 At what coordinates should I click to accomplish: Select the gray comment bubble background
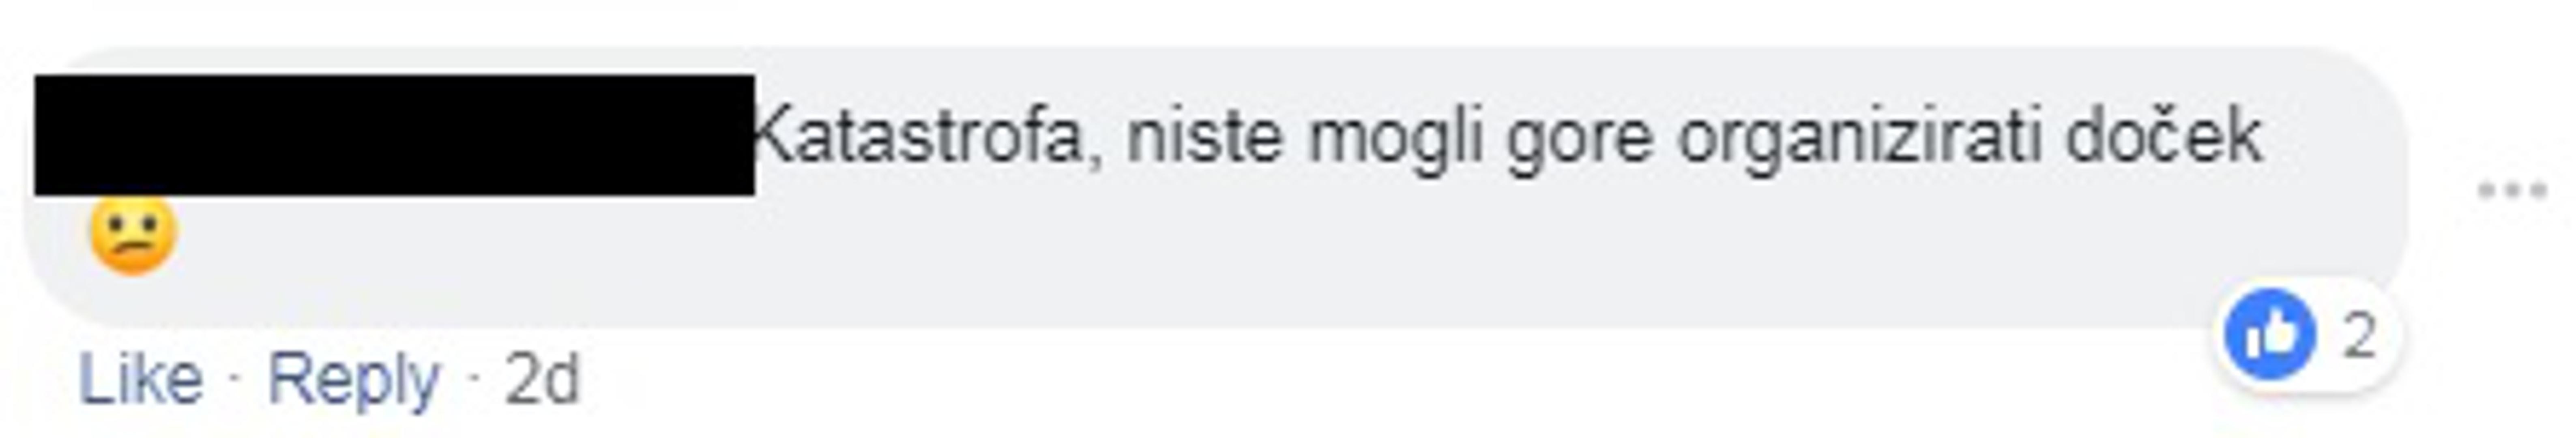coord(1215,187)
